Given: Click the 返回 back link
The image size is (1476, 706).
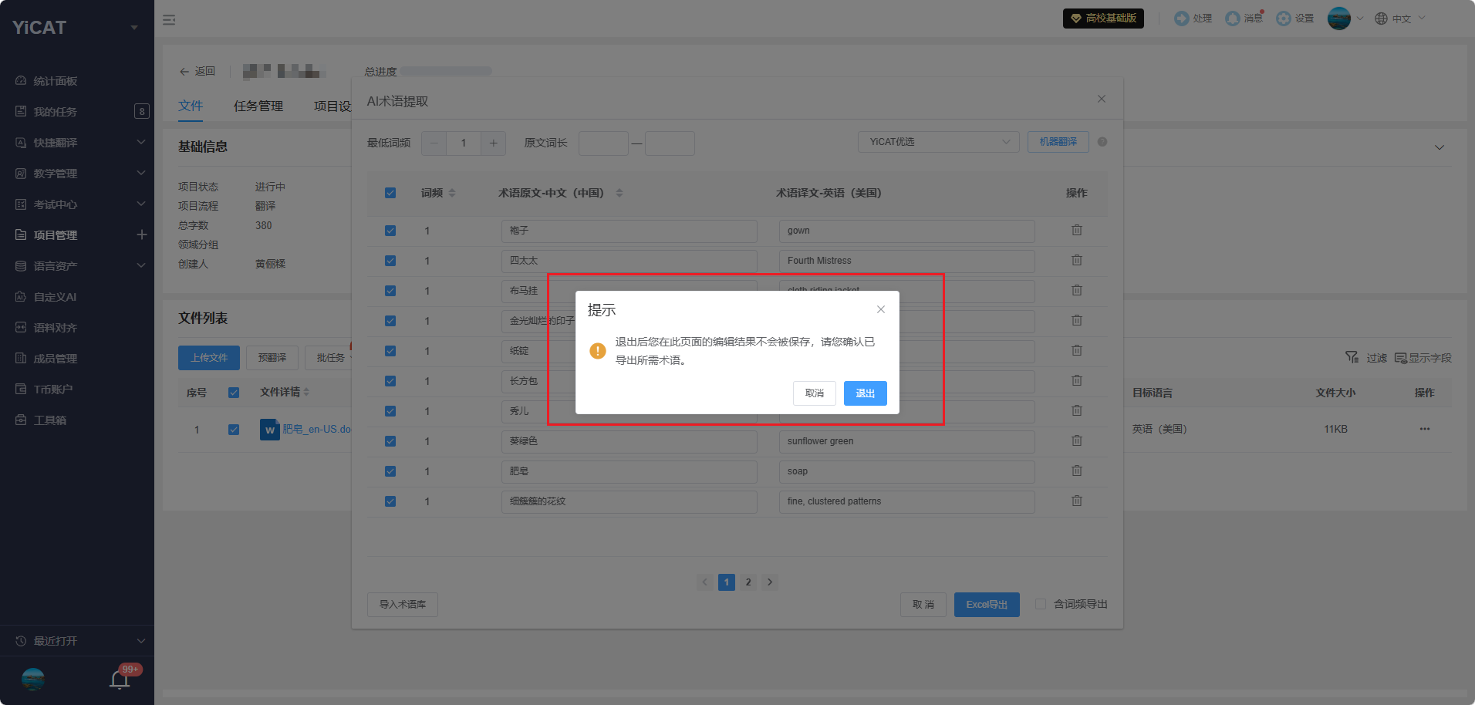Looking at the screenshot, I should coord(197,71).
